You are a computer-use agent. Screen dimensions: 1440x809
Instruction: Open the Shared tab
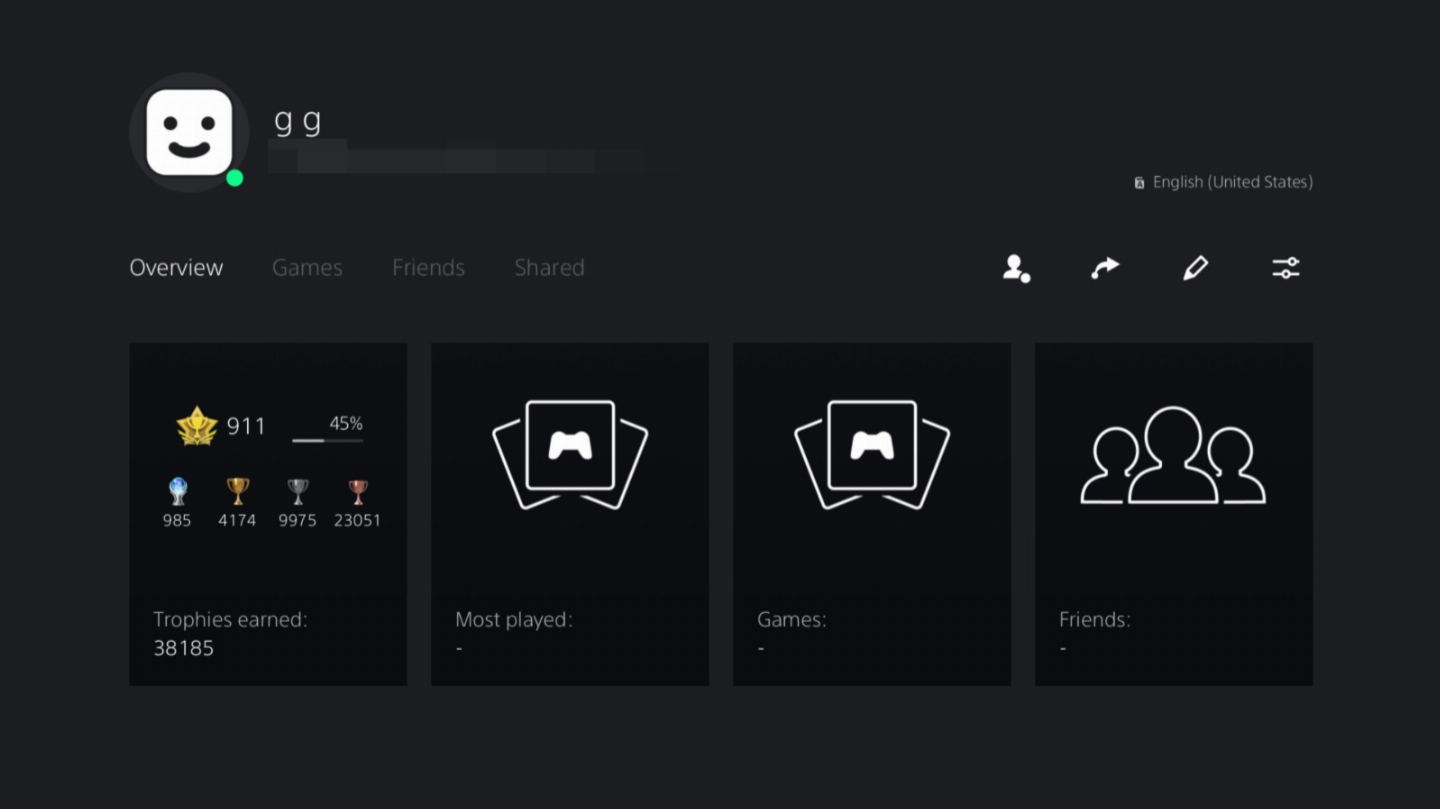pos(549,268)
